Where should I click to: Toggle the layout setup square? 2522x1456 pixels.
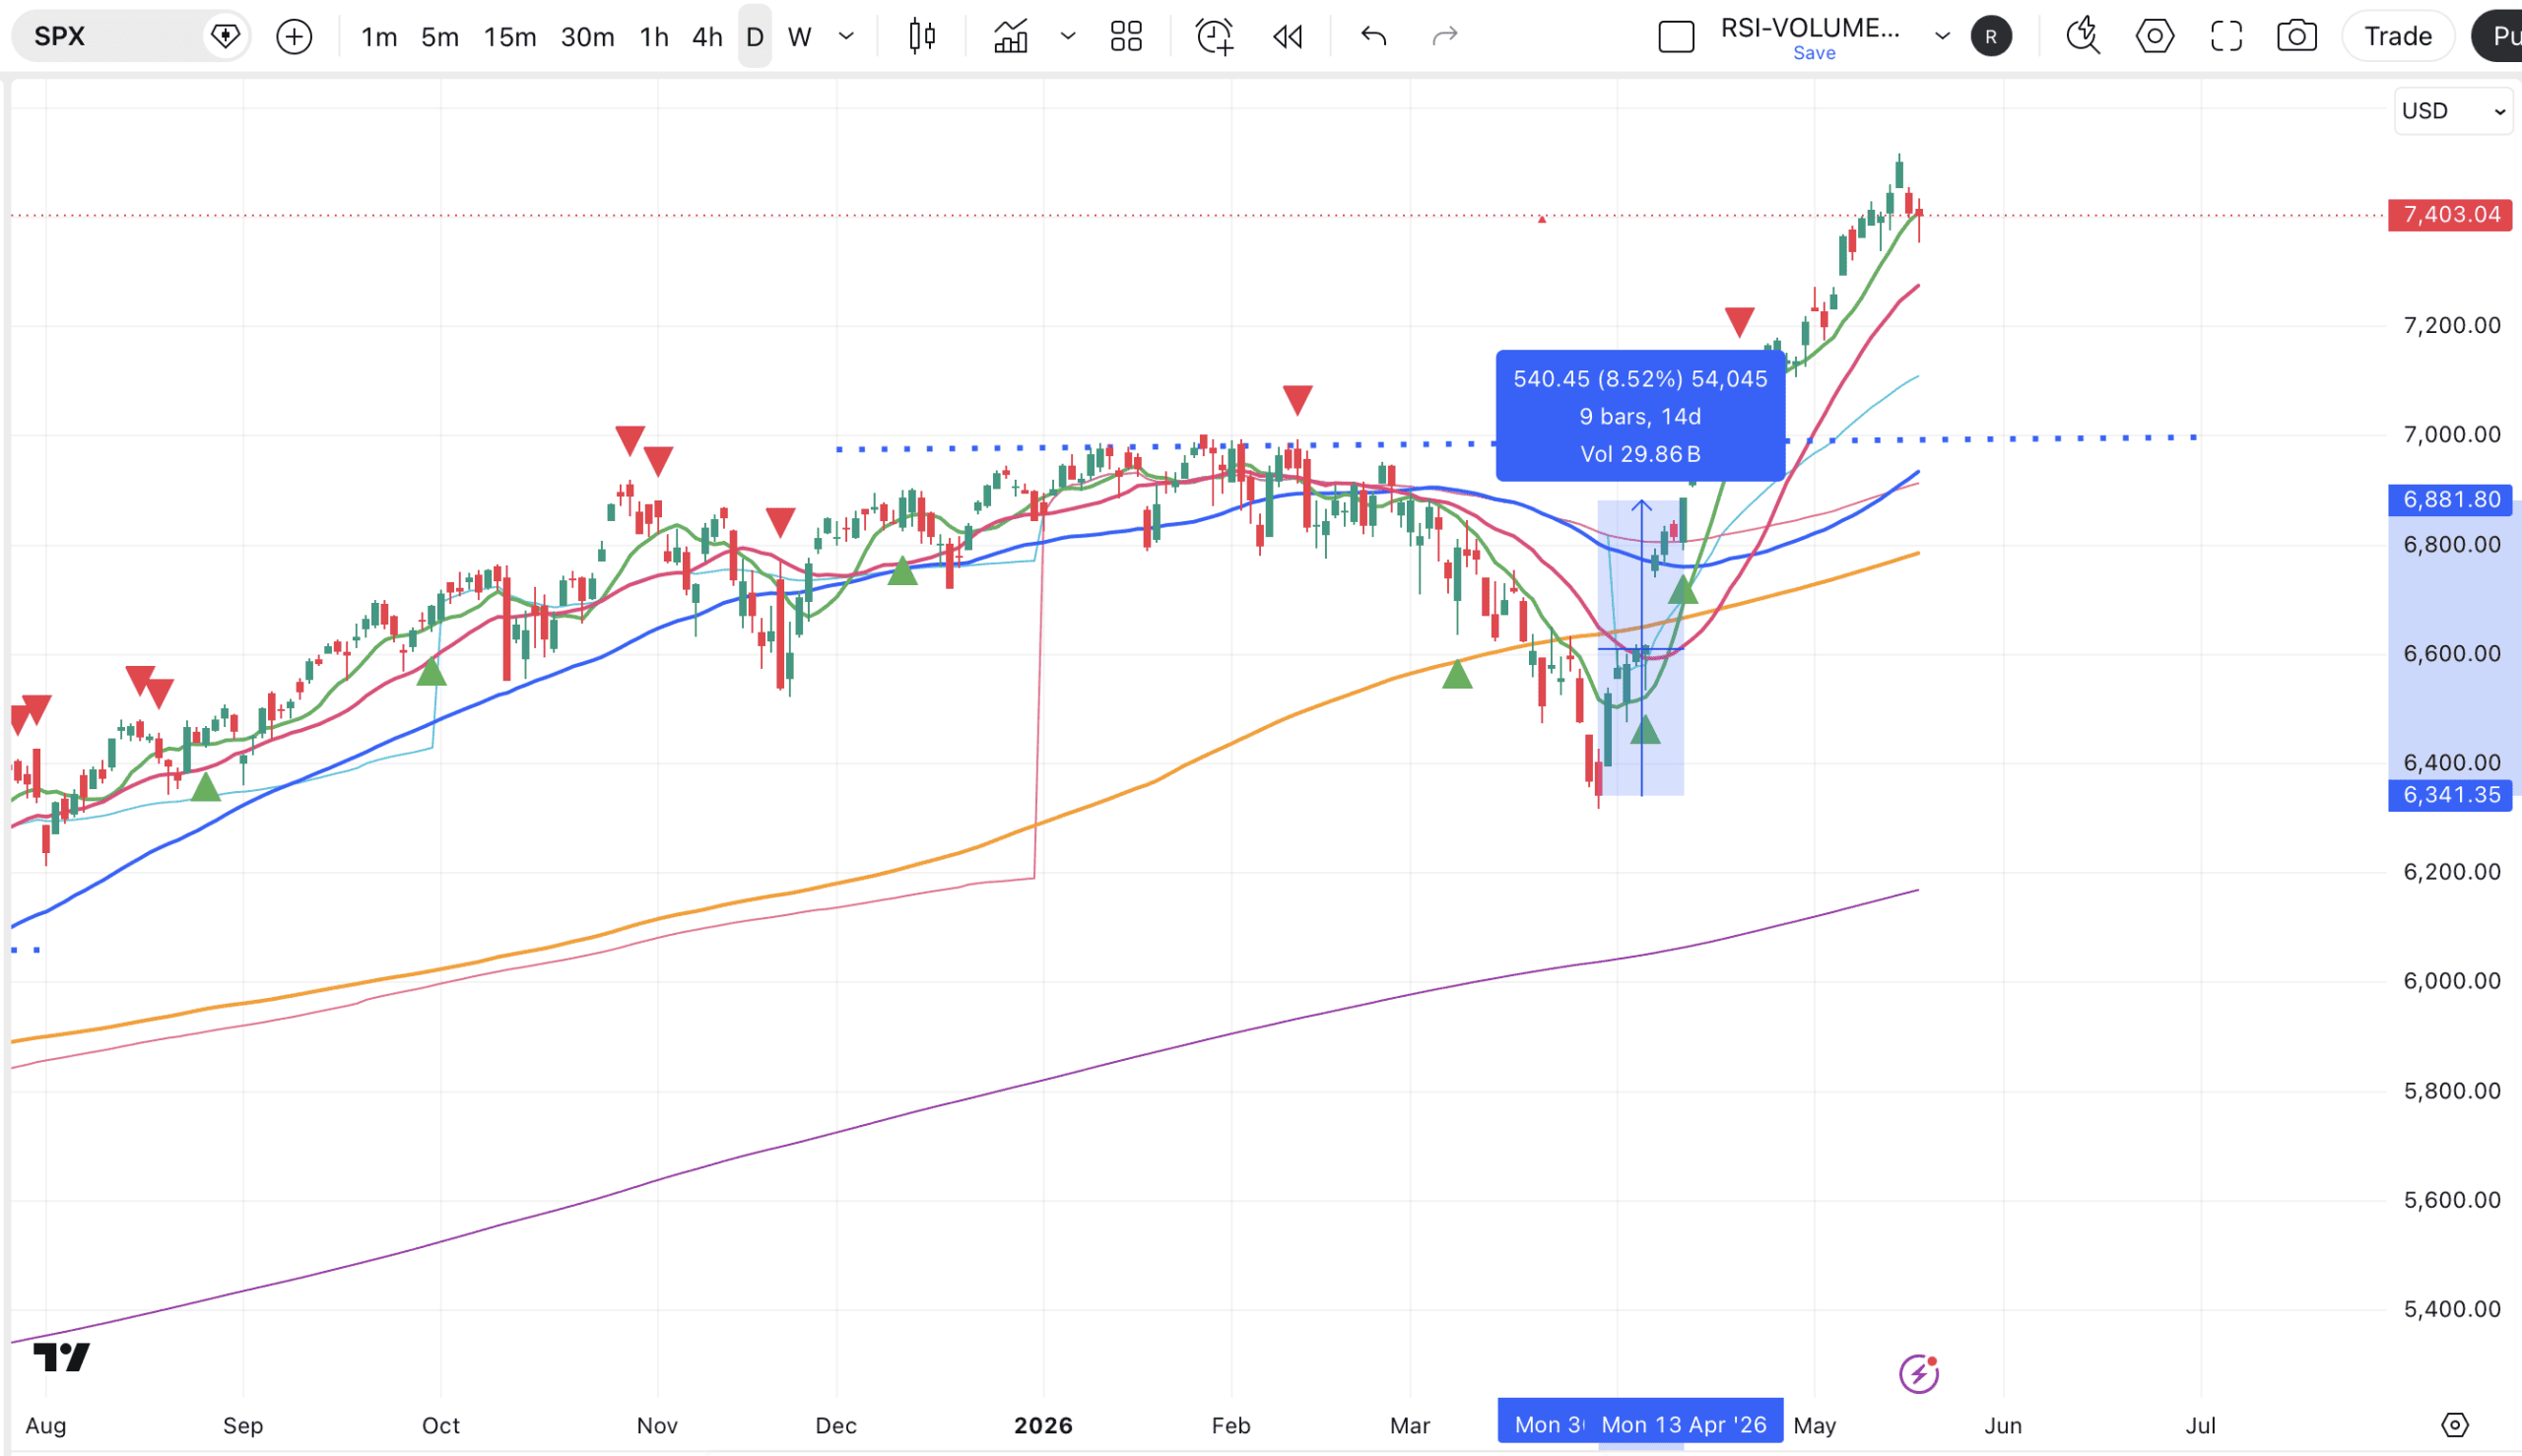(1676, 37)
